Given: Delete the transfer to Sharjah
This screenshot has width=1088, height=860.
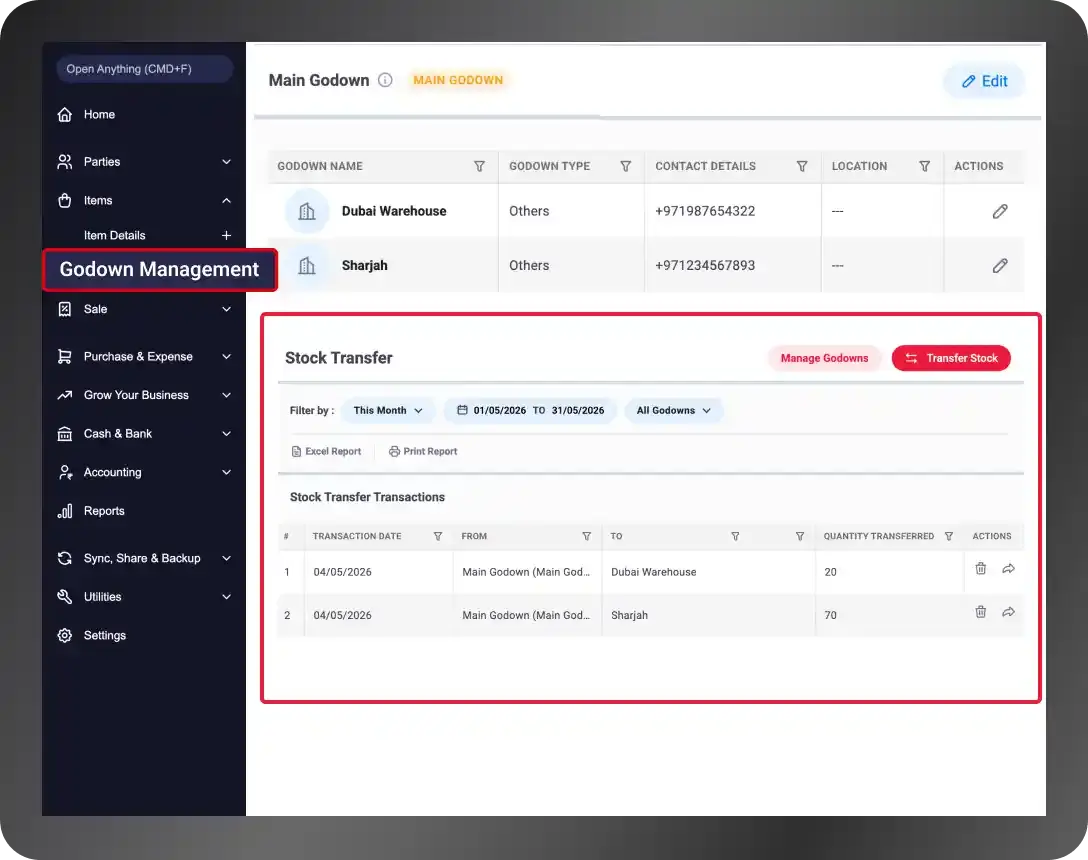Looking at the screenshot, I should (980, 612).
